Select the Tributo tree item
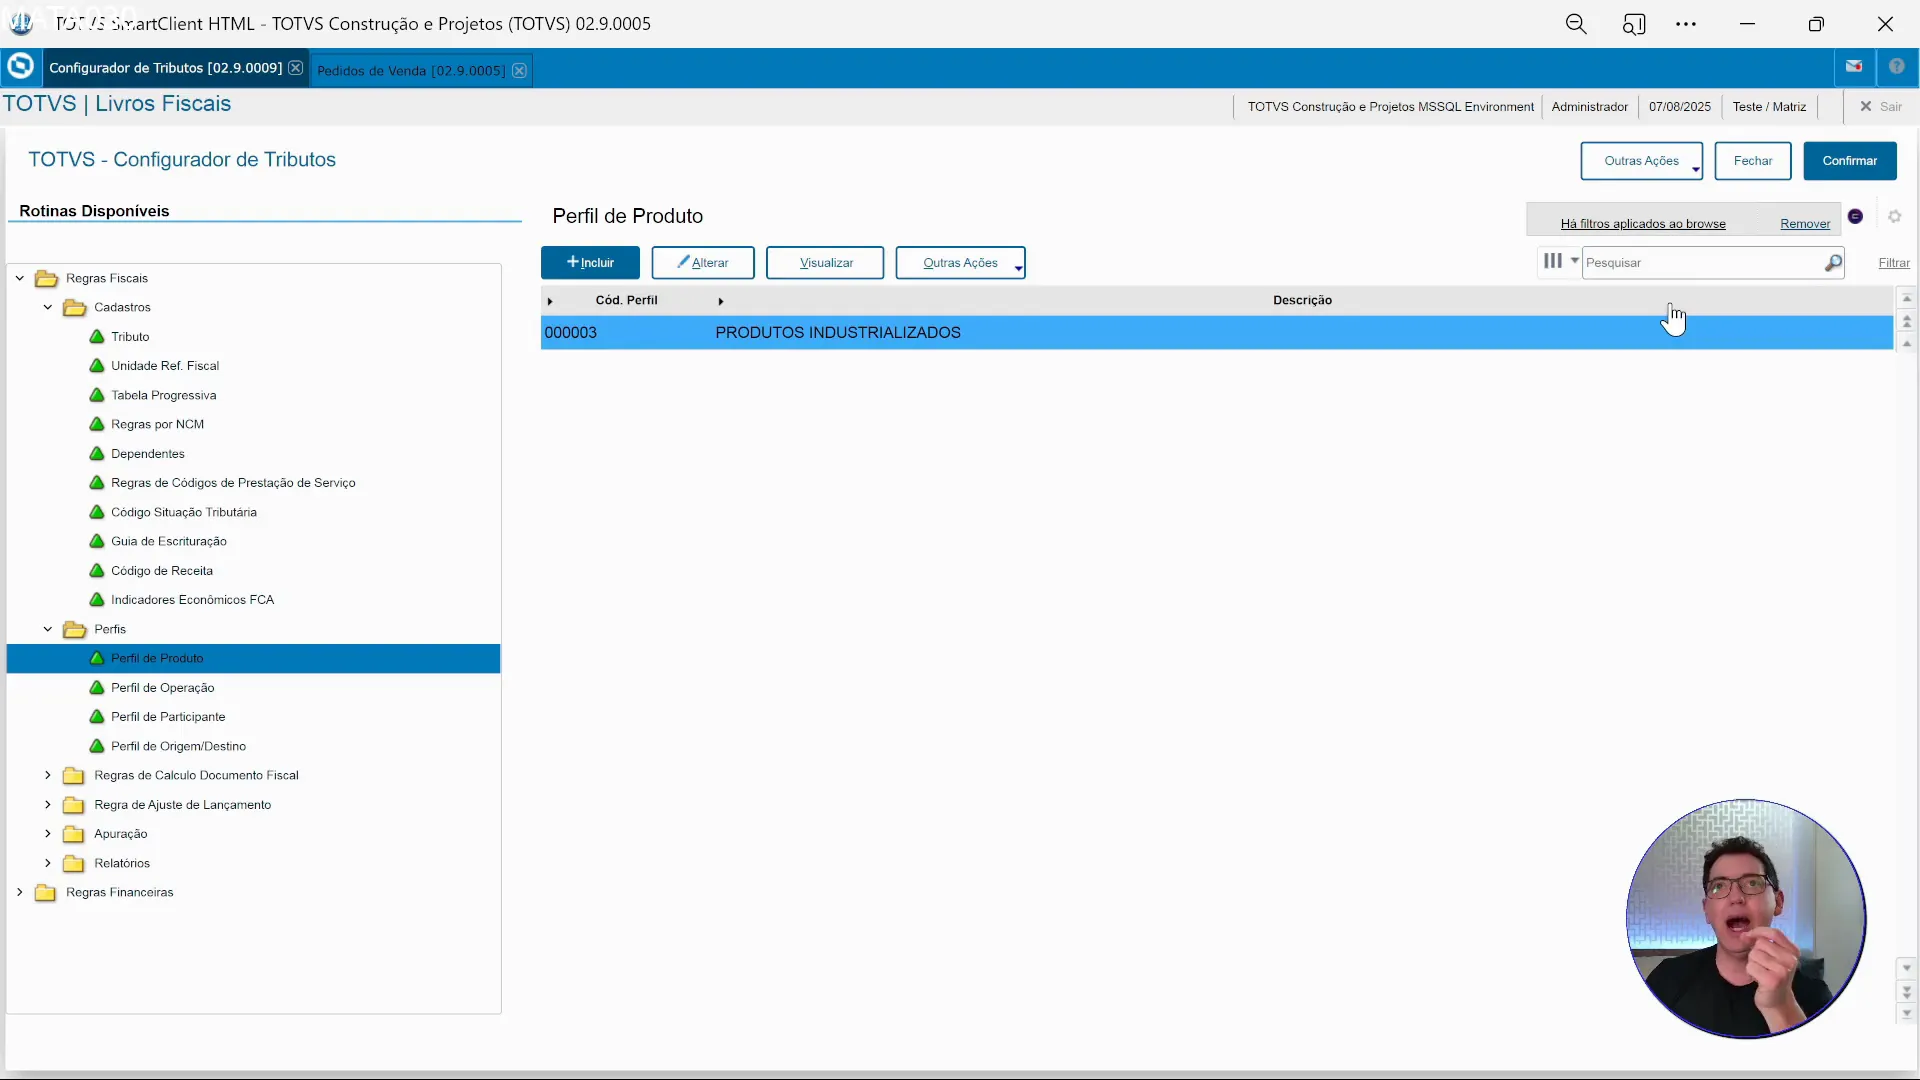The image size is (1920, 1080). 130,337
